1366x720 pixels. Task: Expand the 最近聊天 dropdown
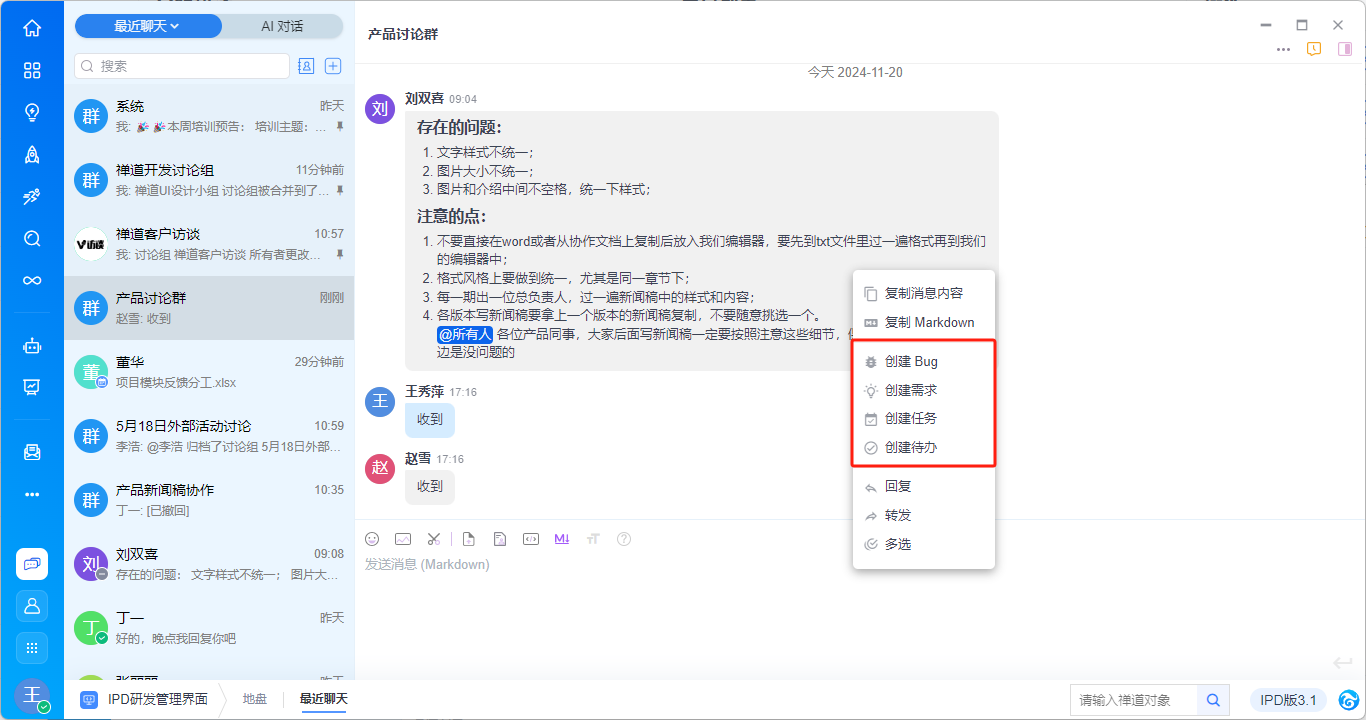(x=147, y=26)
